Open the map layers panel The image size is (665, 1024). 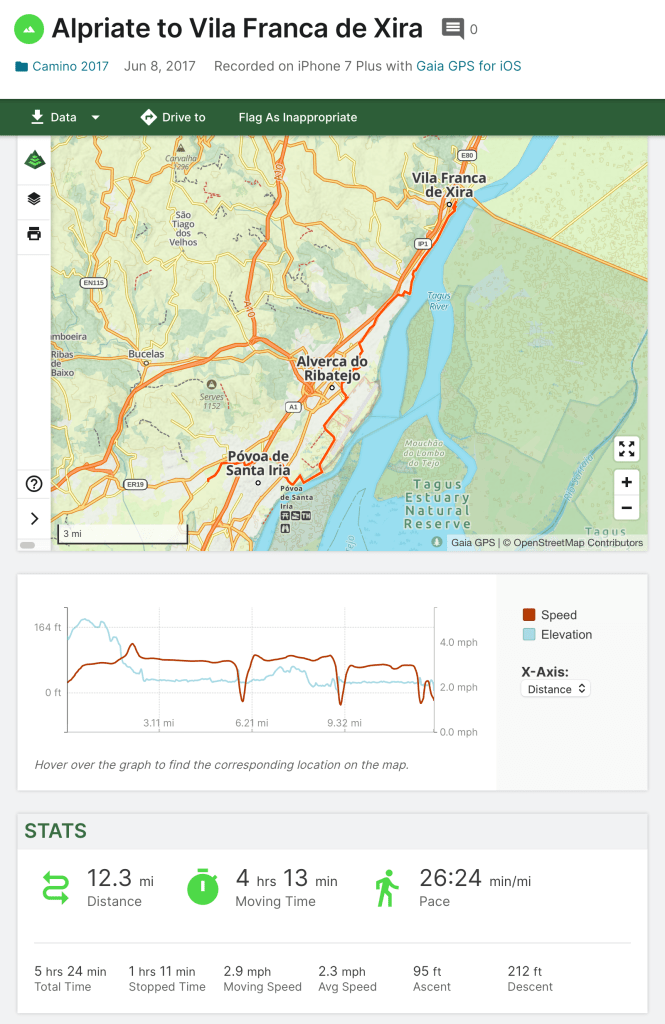pyautogui.click(x=34, y=198)
